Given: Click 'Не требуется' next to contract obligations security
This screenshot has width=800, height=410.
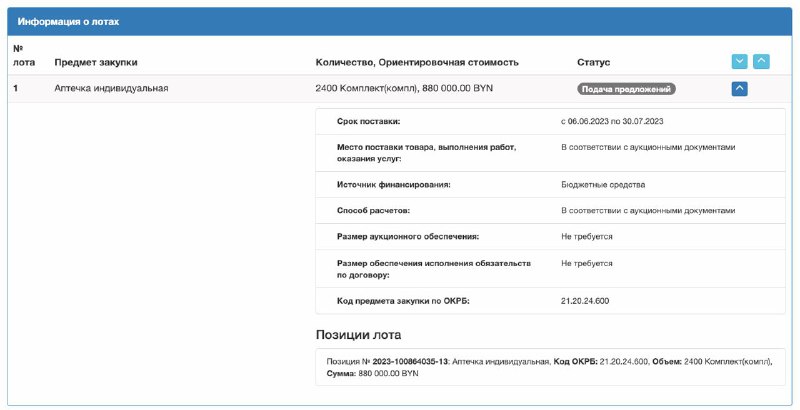Looking at the screenshot, I should coord(587,263).
